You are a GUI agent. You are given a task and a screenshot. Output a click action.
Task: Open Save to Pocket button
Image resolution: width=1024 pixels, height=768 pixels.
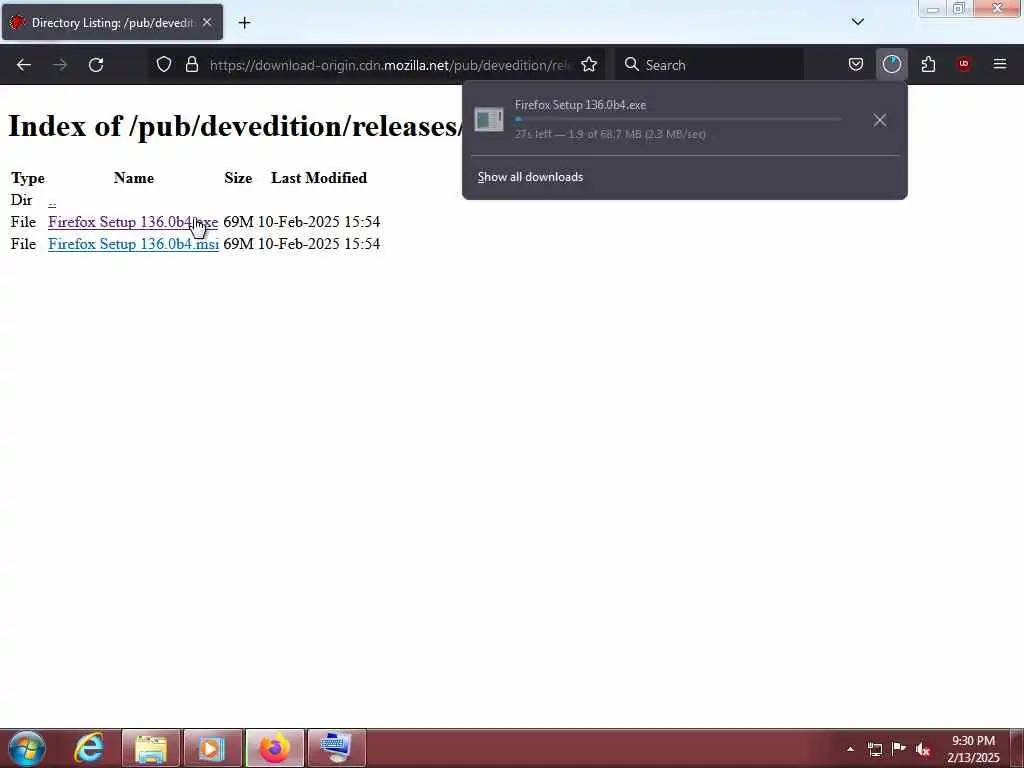(x=856, y=65)
